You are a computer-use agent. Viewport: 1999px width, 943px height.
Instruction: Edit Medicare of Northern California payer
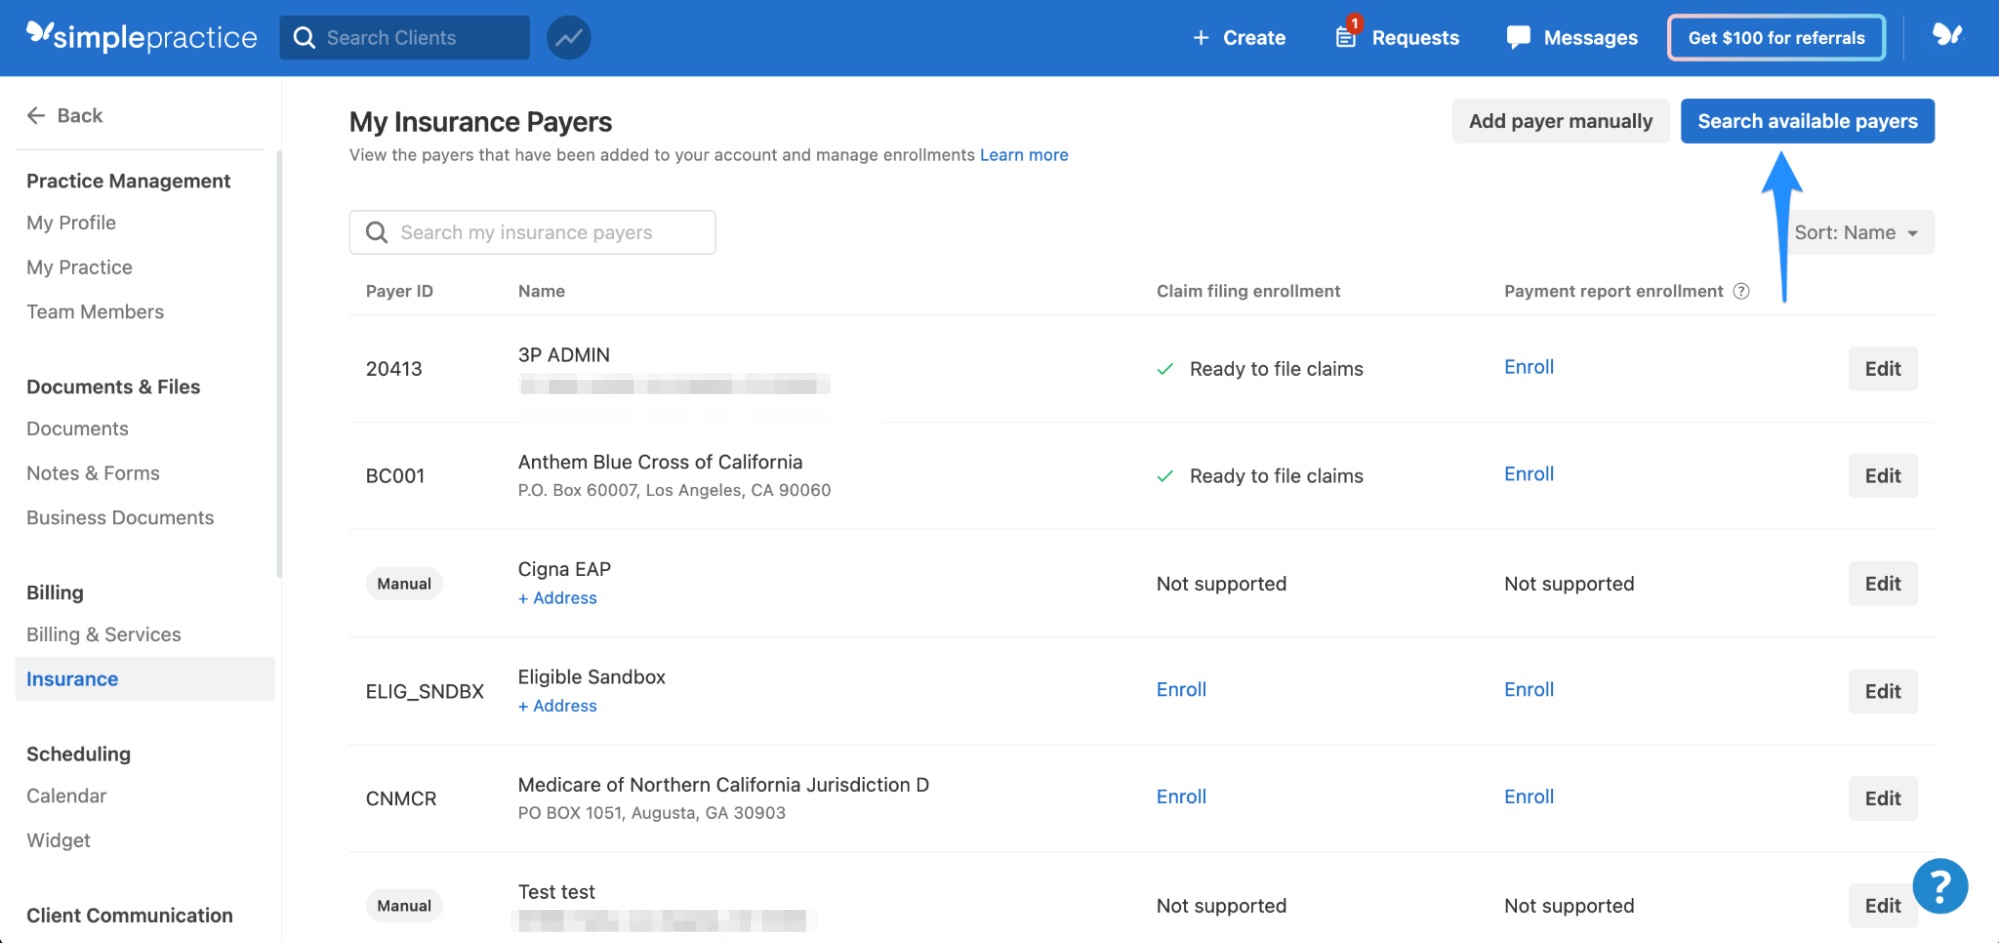[x=1883, y=798]
